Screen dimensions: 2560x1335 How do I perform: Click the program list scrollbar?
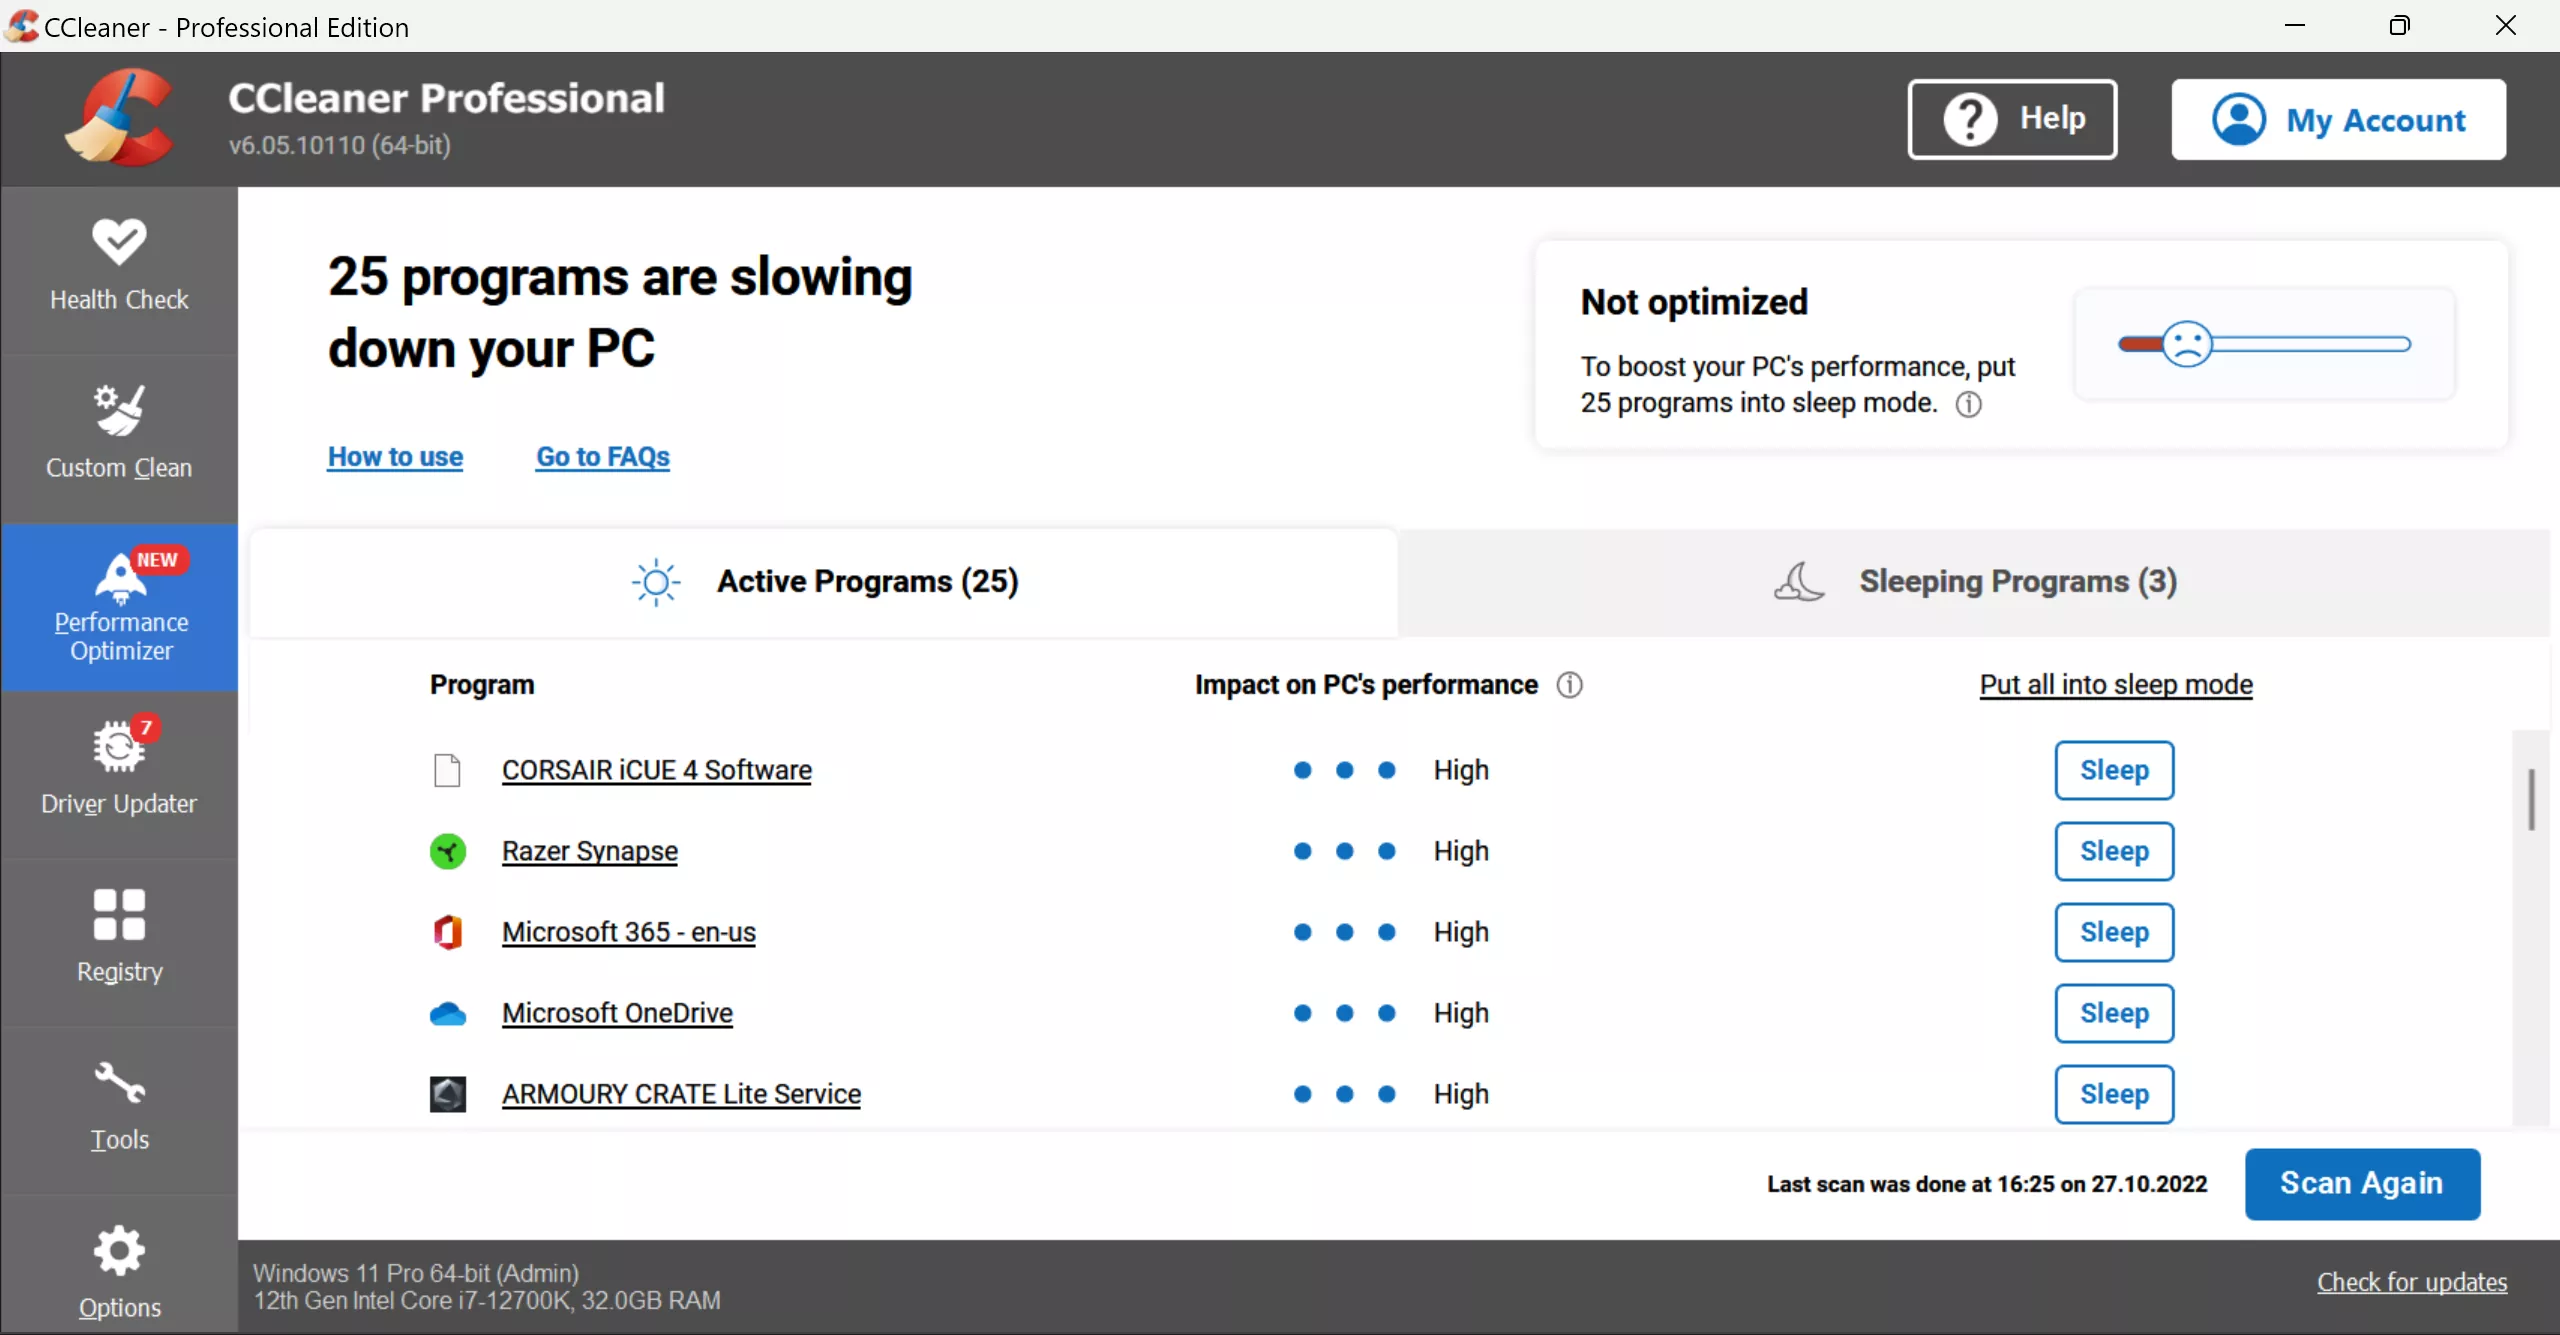click(2531, 800)
